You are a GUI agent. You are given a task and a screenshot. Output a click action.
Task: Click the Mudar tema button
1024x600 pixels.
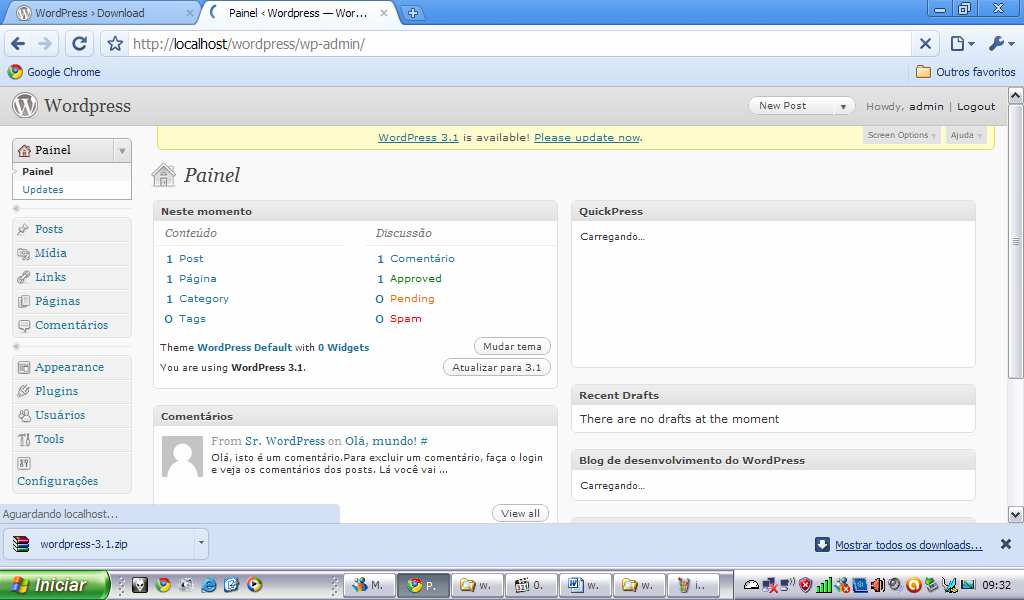[512, 346]
